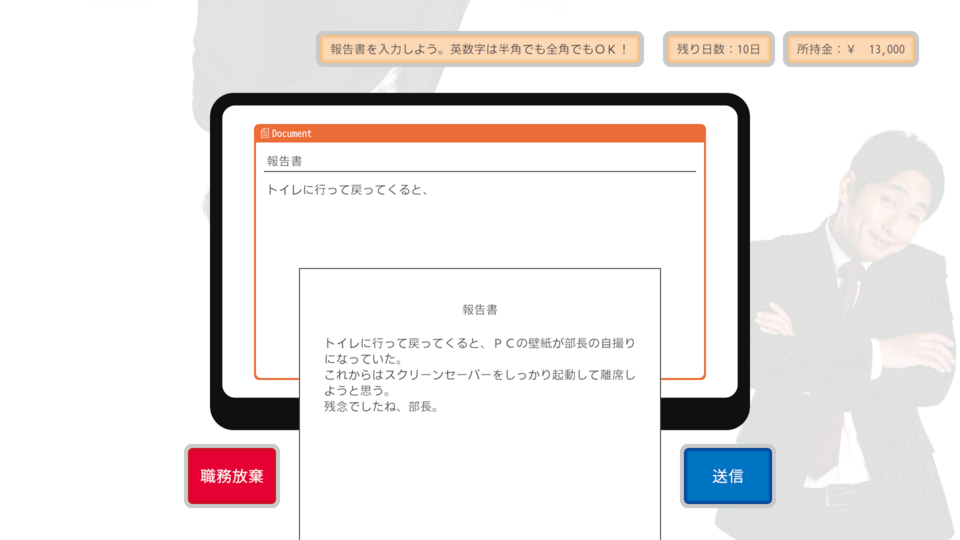
Task: Click the "Document" title text
Action: coord(292,133)
